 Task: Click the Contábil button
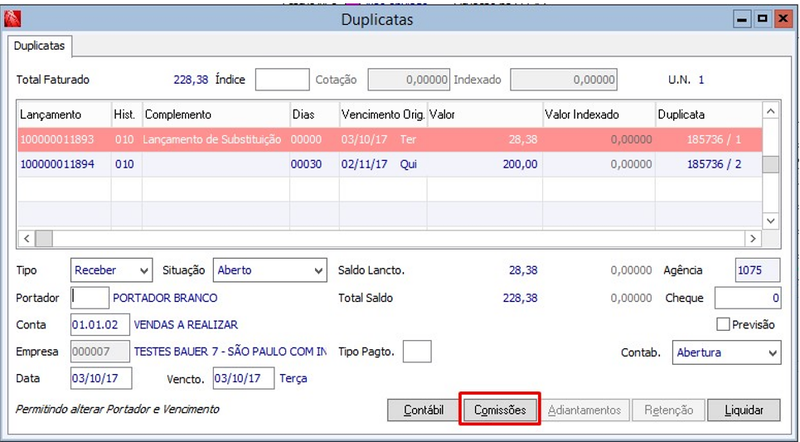click(x=423, y=410)
